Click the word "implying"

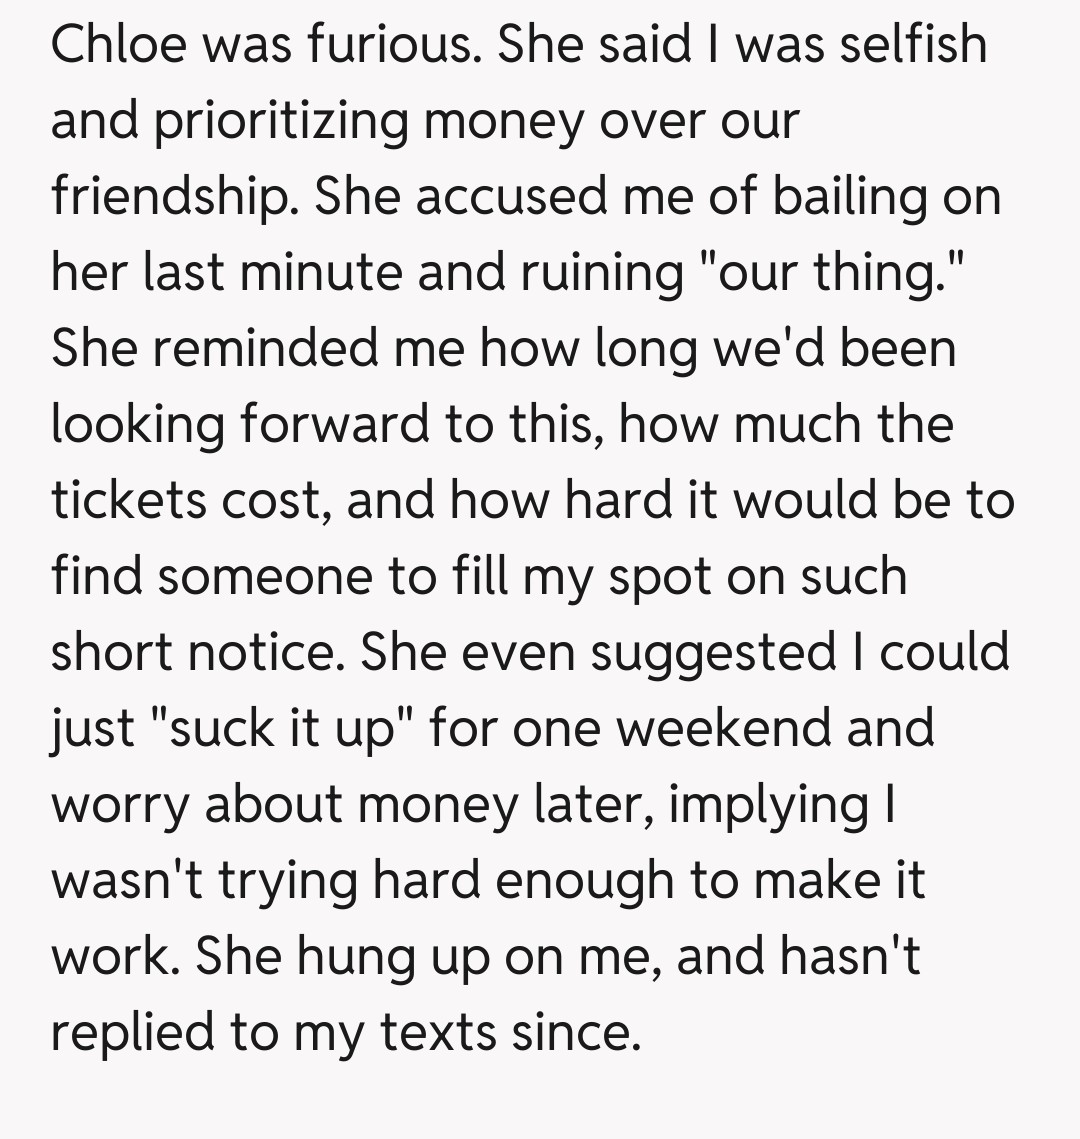click(768, 804)
